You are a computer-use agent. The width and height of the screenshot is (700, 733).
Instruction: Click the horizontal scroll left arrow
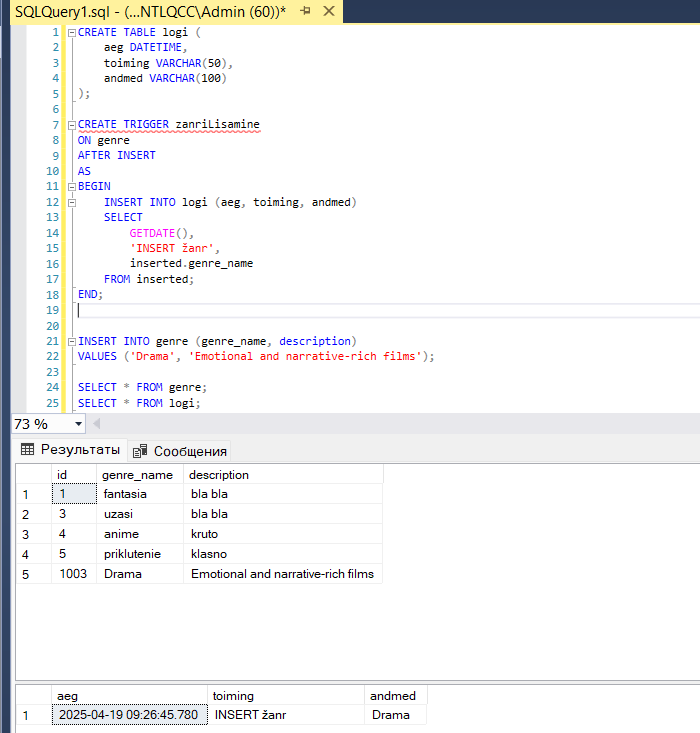97,424
